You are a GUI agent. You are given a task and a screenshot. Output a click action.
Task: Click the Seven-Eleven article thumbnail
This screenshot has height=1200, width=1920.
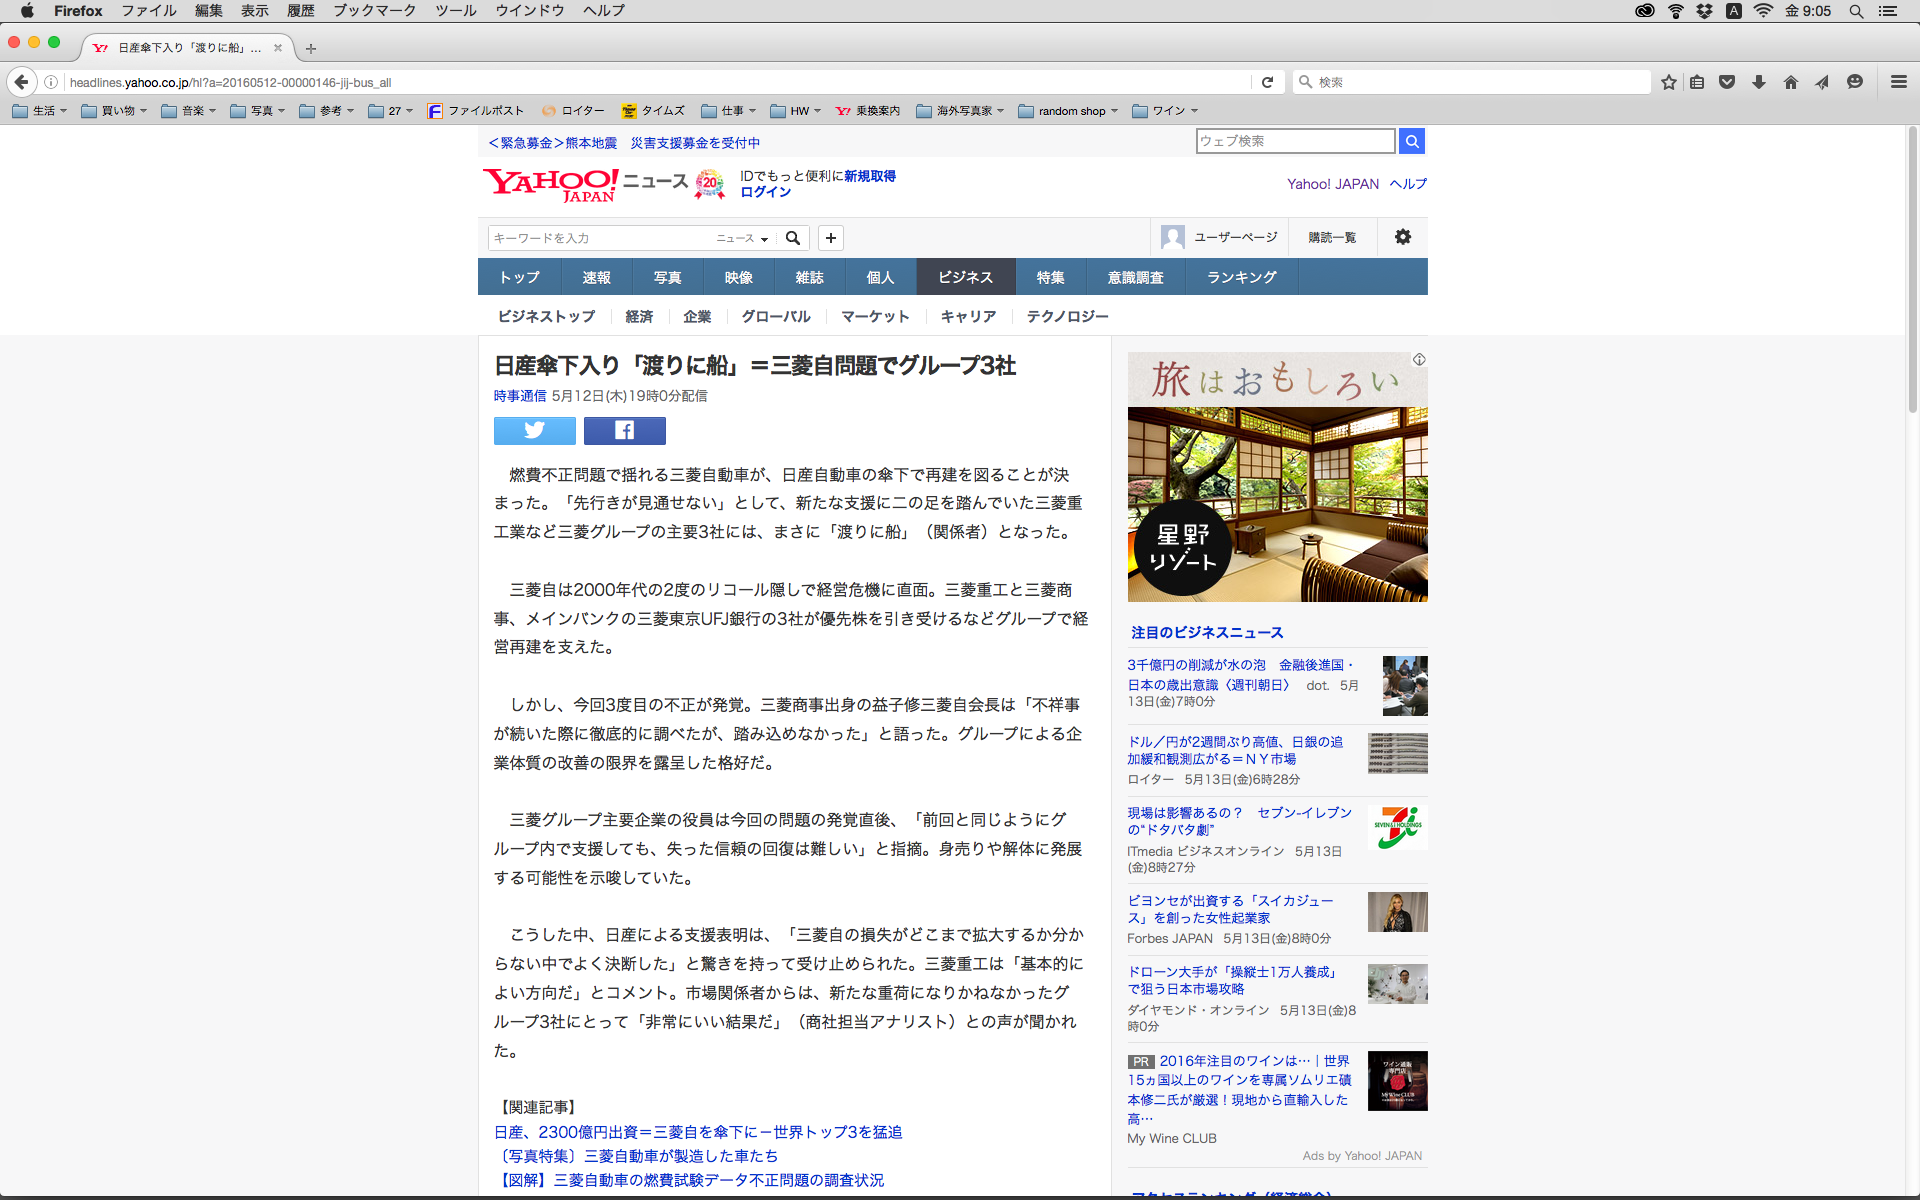click(x=1397, y=828)
